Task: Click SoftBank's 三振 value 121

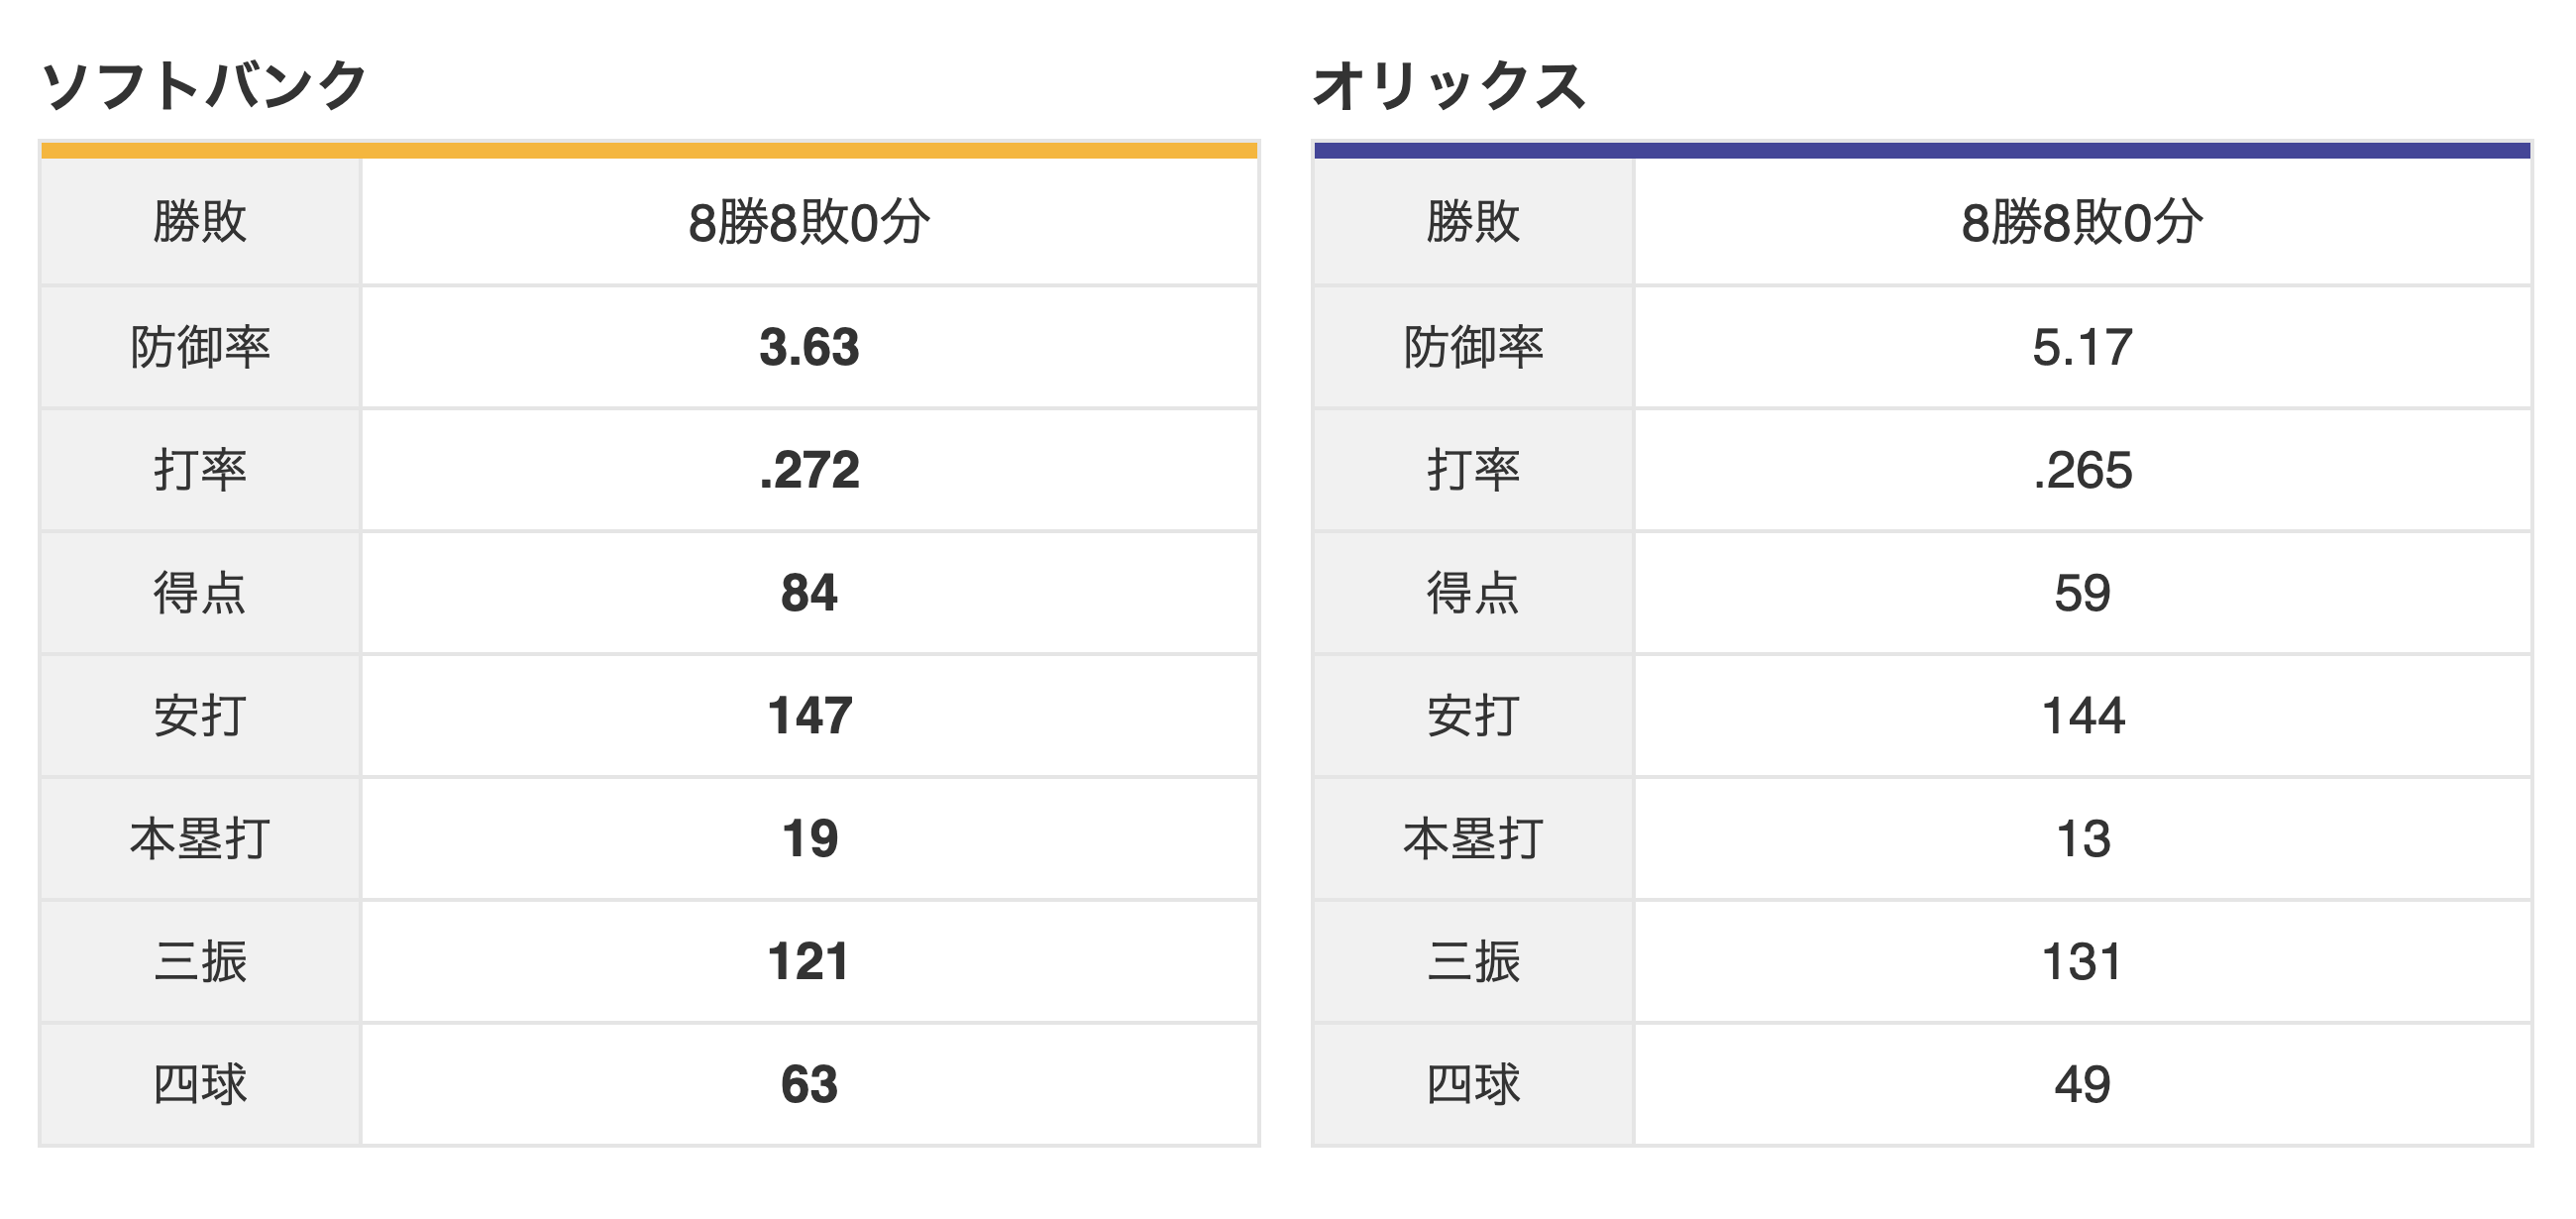Action: point(809,962)
